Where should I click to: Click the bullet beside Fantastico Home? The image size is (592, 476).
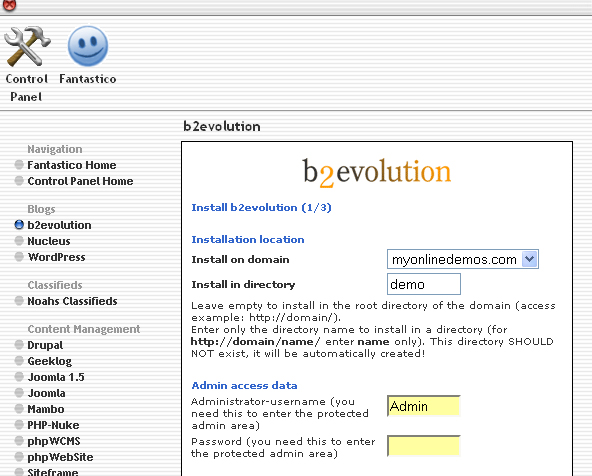click(x=19, y=165)
